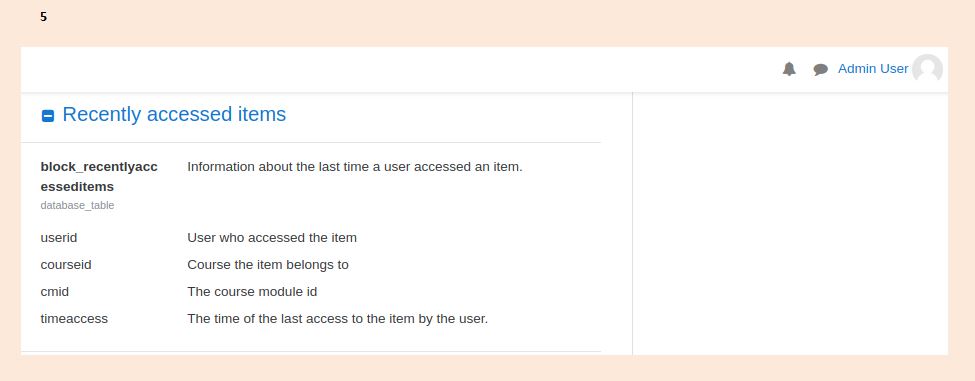Click 'Course the item belongs to' description

268,265
